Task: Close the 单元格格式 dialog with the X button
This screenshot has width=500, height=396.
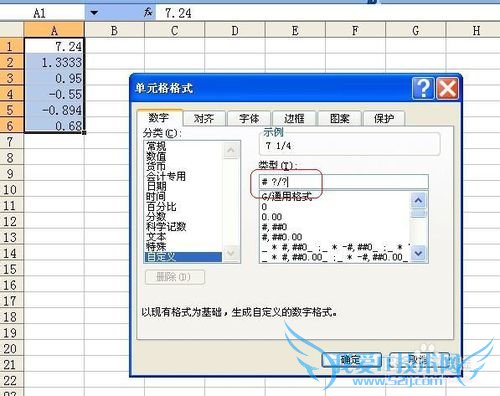Action: pyautogui.click(x=447, y=88)
